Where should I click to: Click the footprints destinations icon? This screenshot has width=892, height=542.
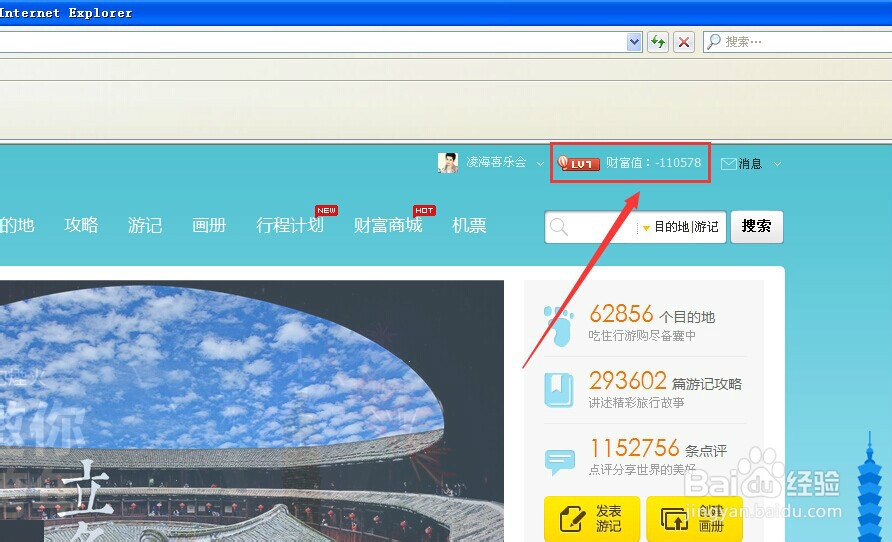(559, 325)
